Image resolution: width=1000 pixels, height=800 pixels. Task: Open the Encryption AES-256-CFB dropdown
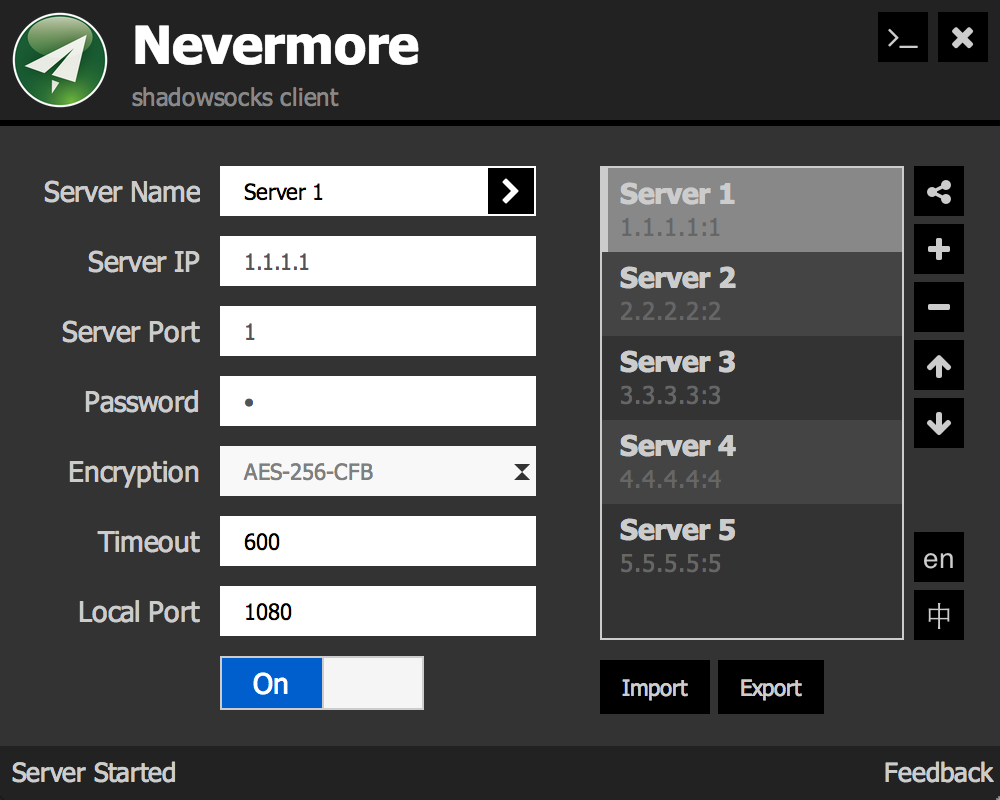[x=378, y=471]
